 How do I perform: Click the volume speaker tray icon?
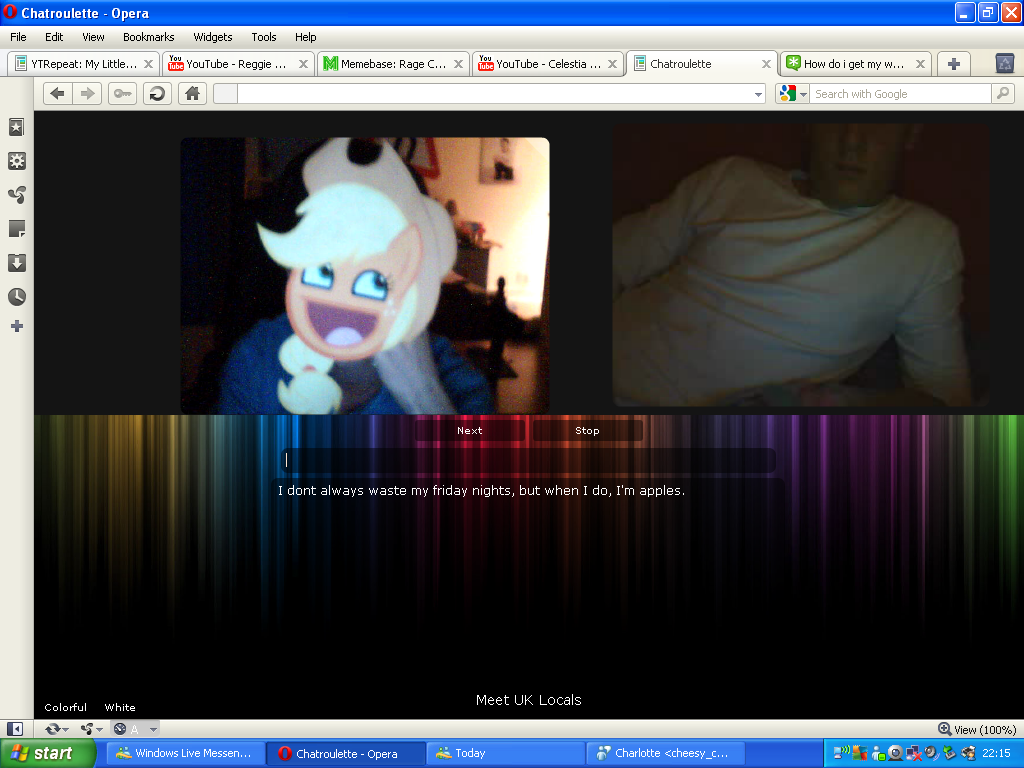pos(931,753)
